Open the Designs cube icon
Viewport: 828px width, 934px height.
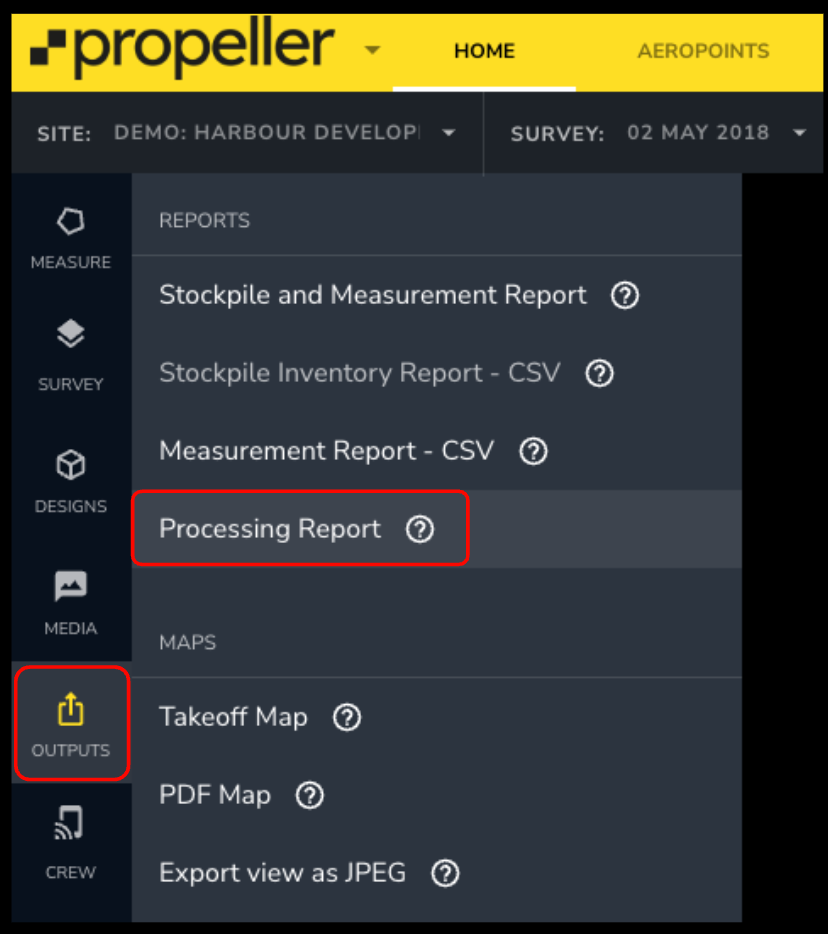click(x=70, y=466)
